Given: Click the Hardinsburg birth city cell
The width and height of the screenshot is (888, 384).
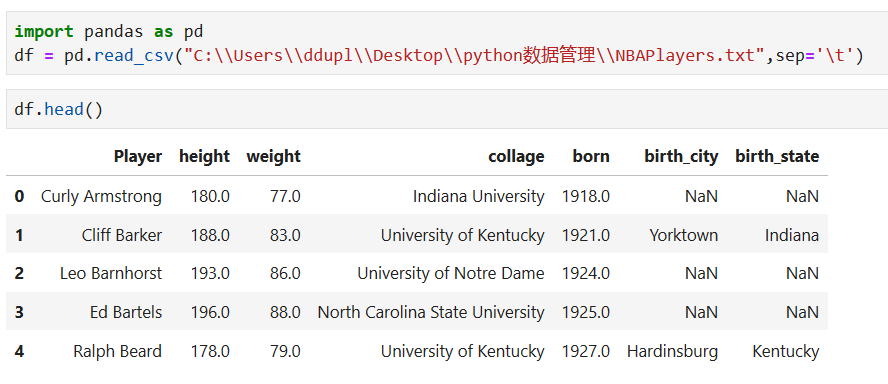Looking at the screenshot, I should coord(672,351).
